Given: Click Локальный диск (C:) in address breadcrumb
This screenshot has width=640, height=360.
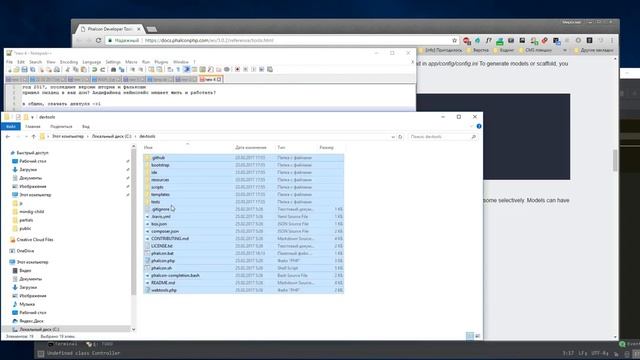Looking at the screenshot, I should coord(111,136).
